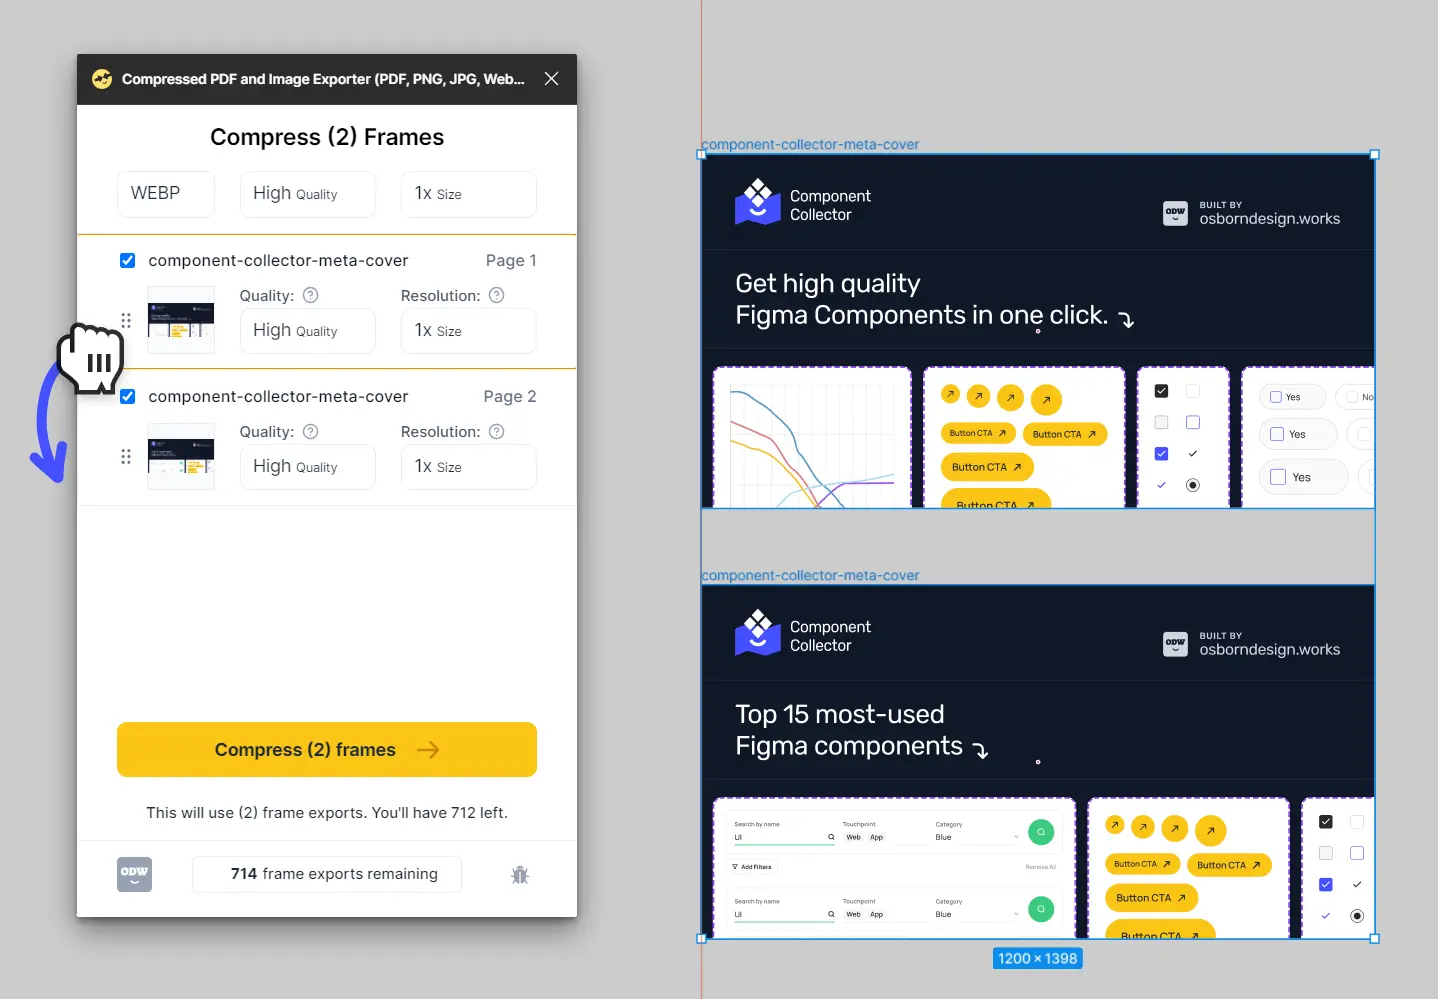Click the ODW logo in the plugin footer
This screenshot has width=1438, height=999.
[x=134, y=874]
